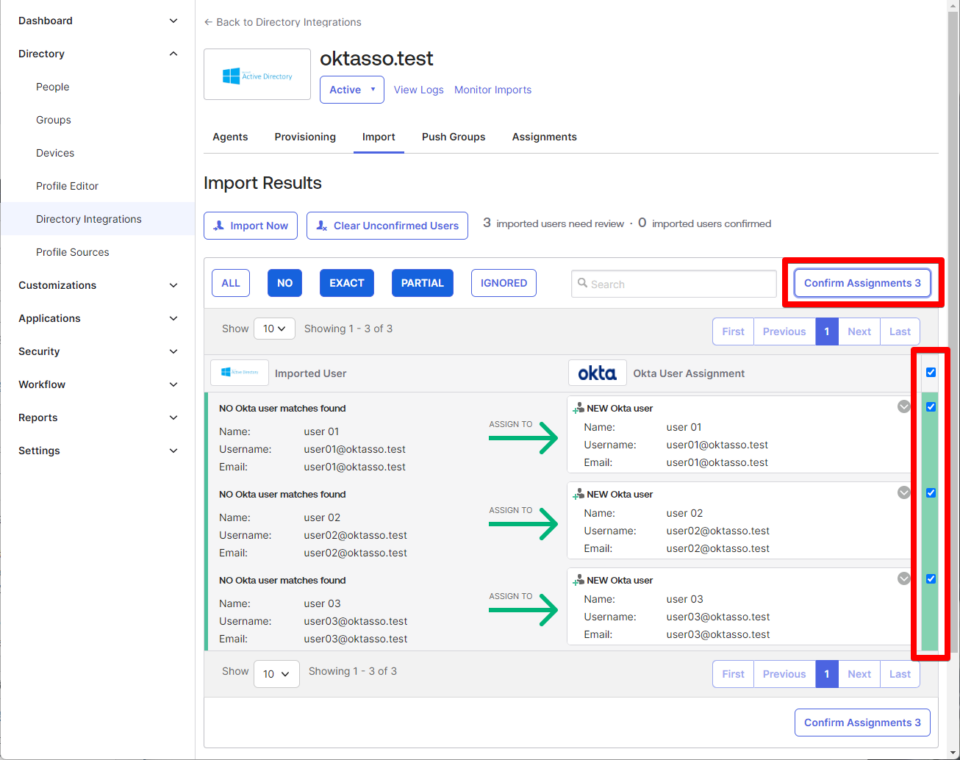
Task: Open View Logs for oktasso.test
Action: [418, 89]
